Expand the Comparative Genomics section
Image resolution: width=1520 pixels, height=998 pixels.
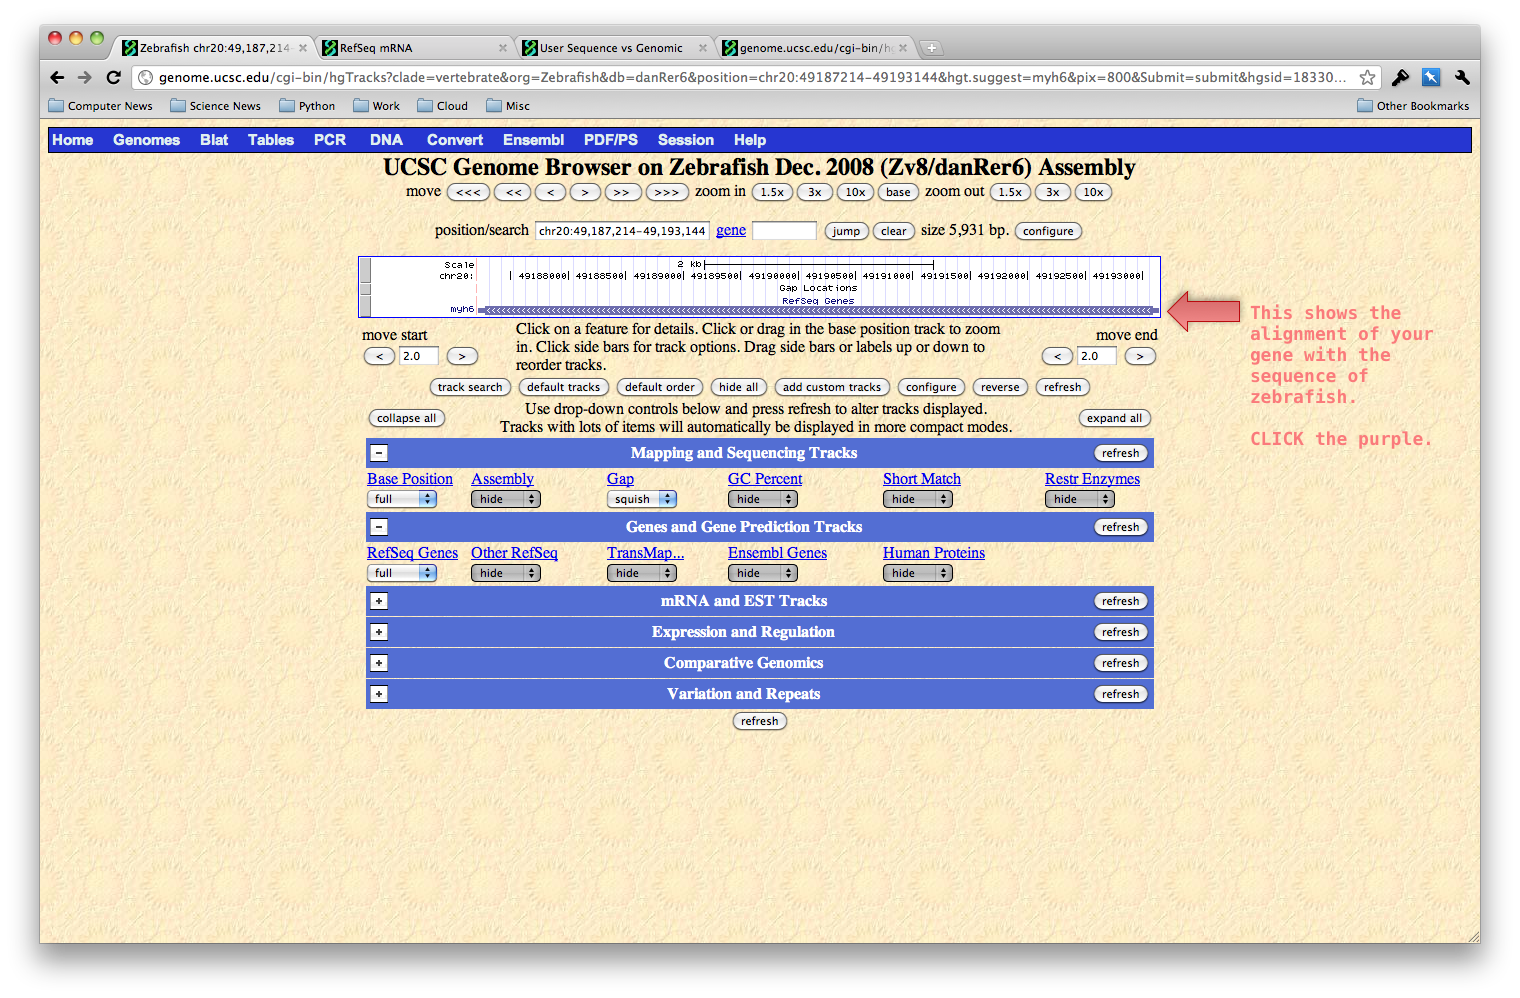pyautogui.click(x=379, y=663)
